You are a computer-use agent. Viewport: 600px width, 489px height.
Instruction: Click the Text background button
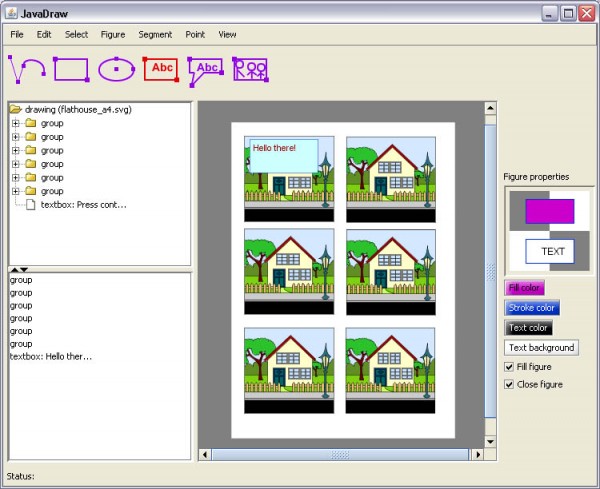541,348
